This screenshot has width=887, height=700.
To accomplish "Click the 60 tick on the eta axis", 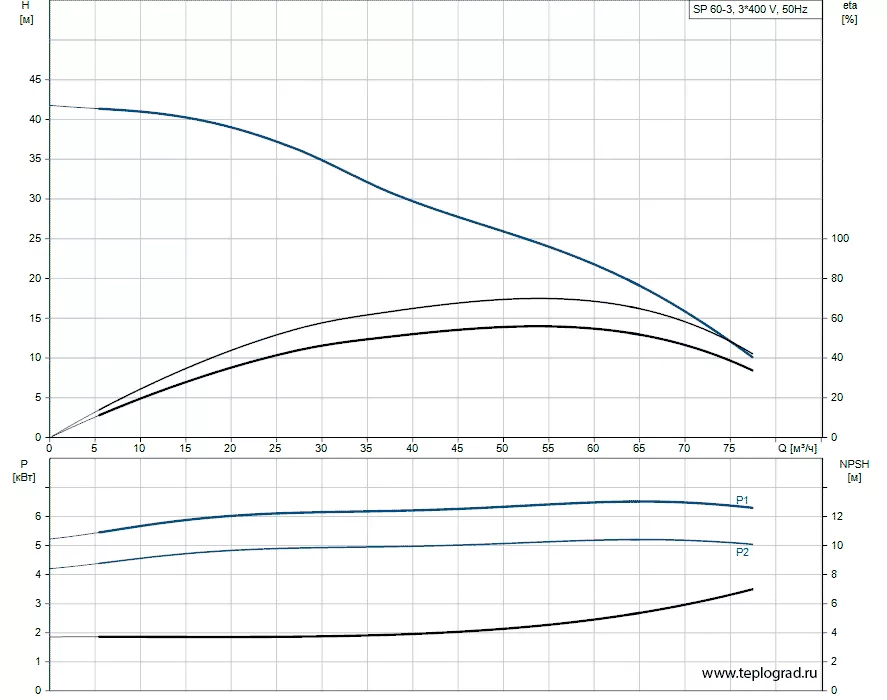I will click(x=837, y=318).
